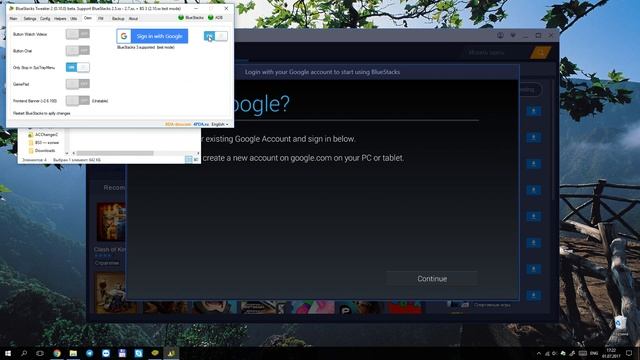Click the purple floppy disk taskbar icon
640x360 pixels.
[122, 353]
